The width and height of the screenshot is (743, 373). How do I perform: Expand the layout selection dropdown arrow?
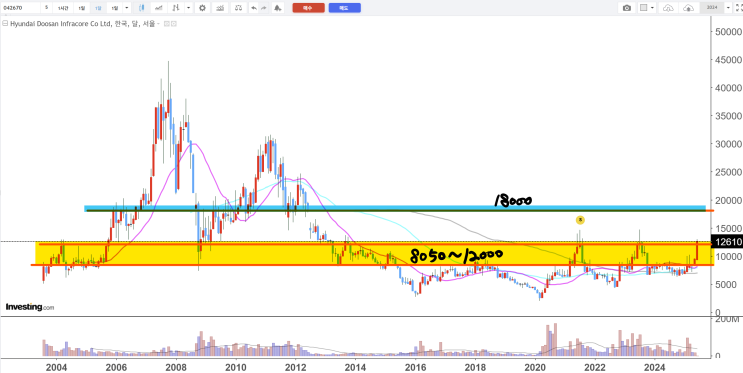click(x=653, y=8)
